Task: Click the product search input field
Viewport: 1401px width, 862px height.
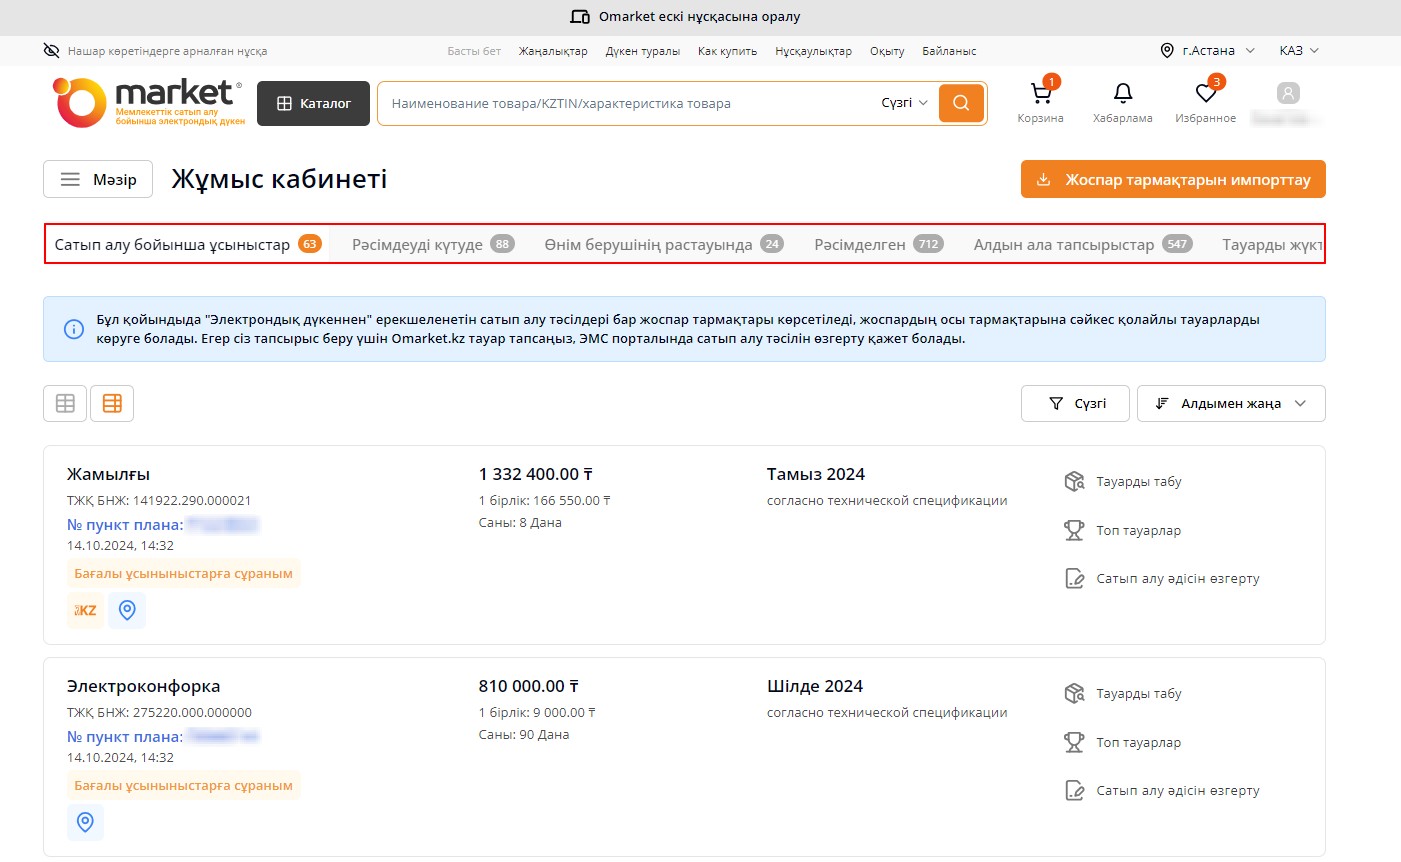Action: [x=625, y=103]
